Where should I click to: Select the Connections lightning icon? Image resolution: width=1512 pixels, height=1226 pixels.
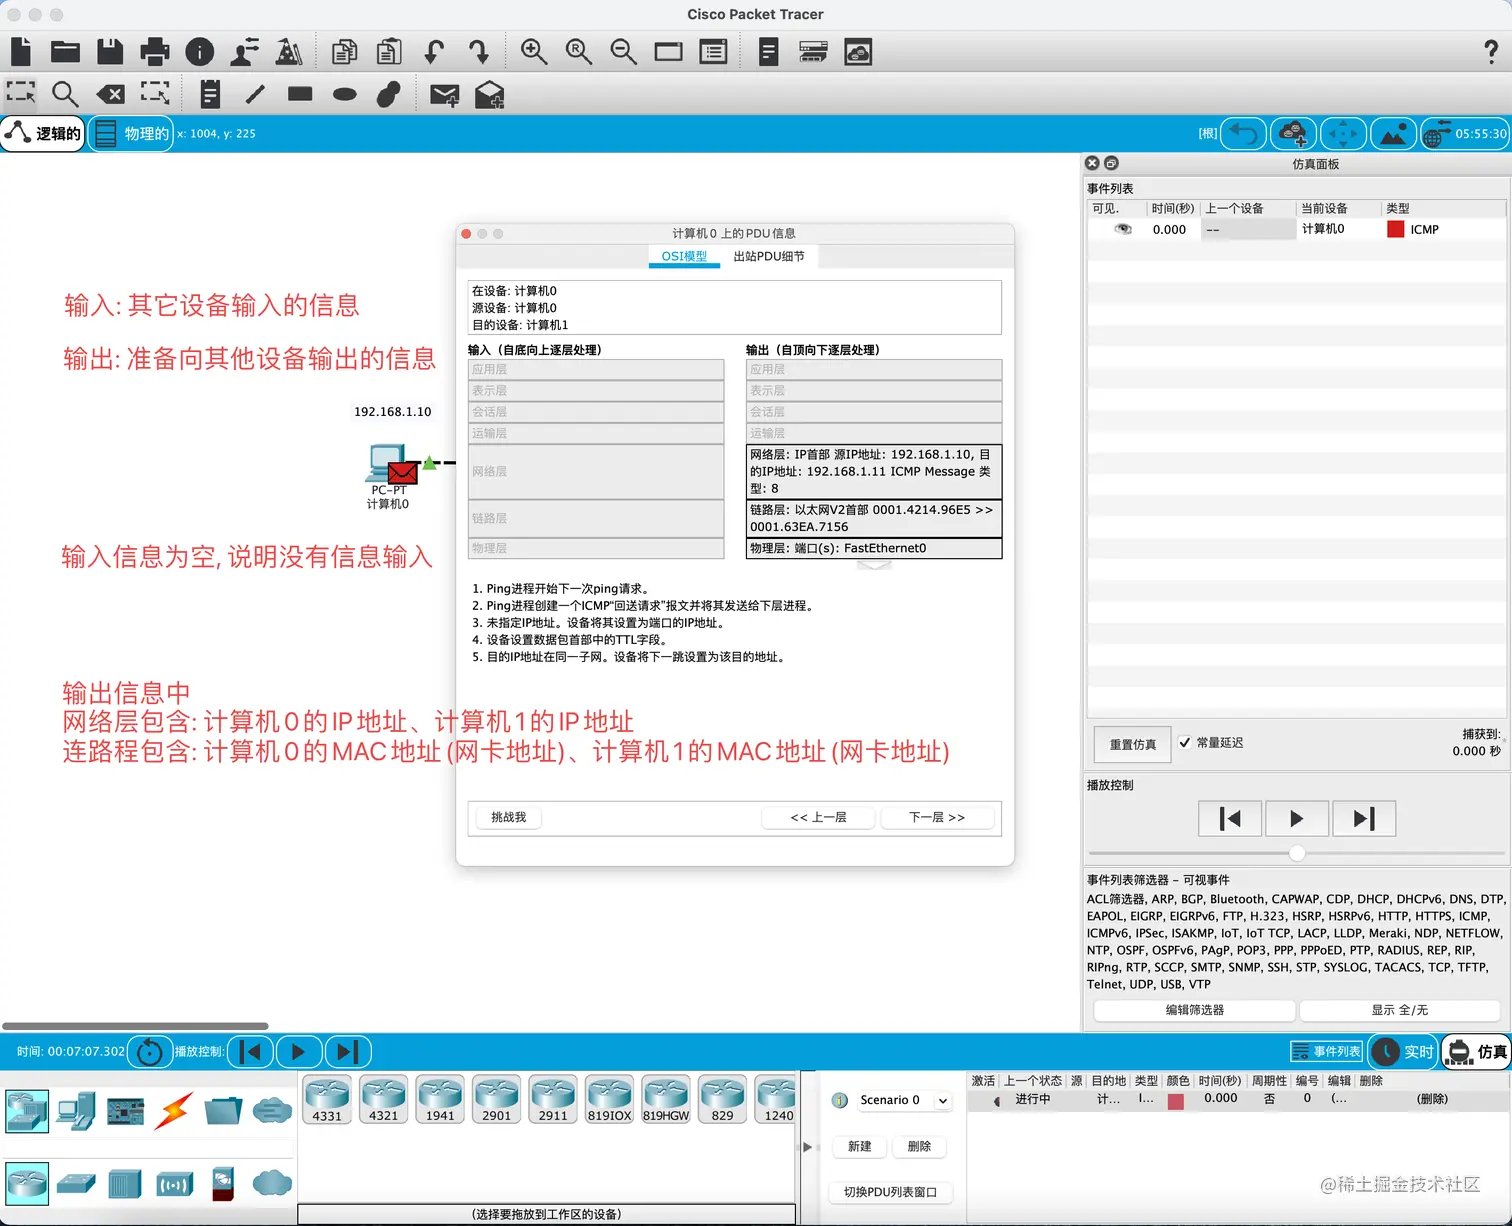point(174,1111)
